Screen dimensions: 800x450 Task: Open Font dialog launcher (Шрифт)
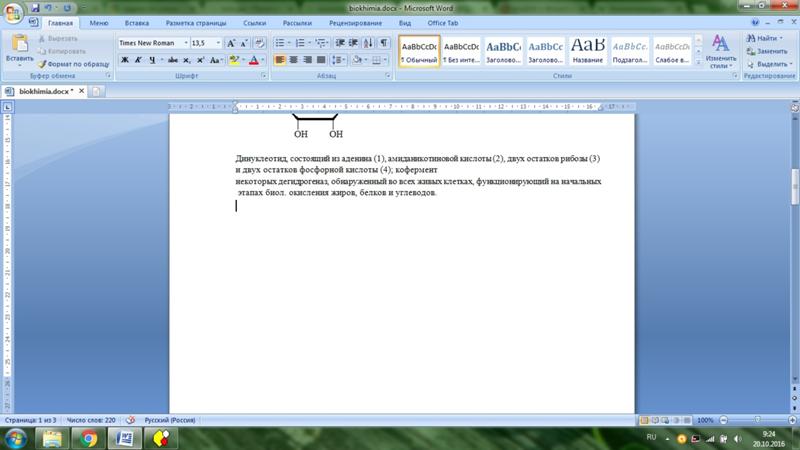pyautogui.click(x=264, y=76)
